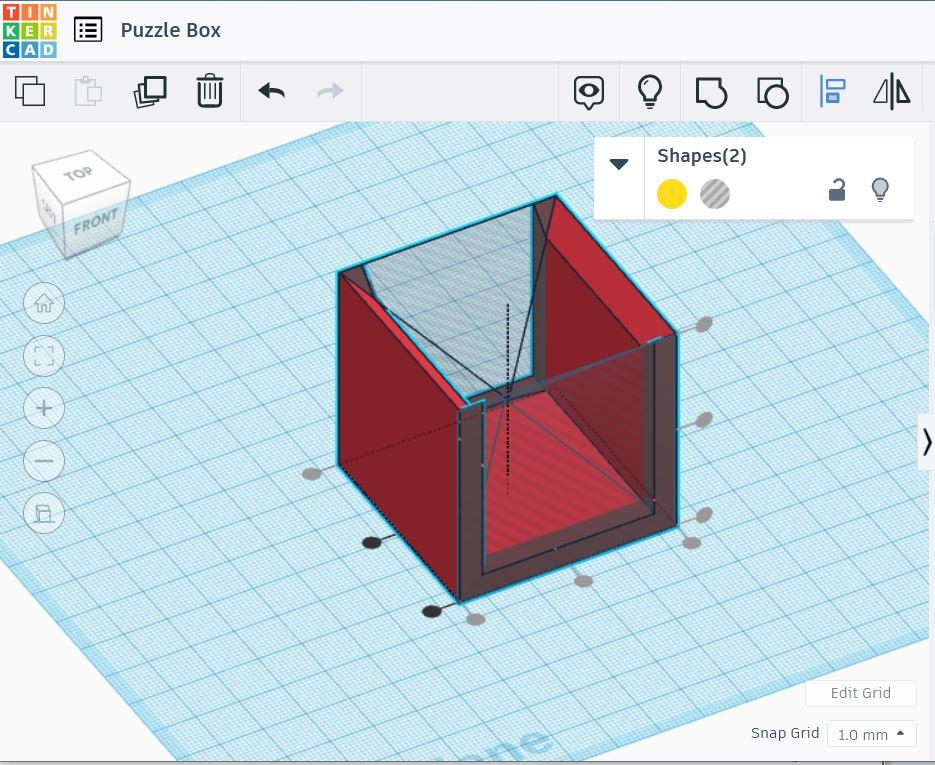
Task: Choose the yellow Solid color swatch
Action: tap(671, 194)
